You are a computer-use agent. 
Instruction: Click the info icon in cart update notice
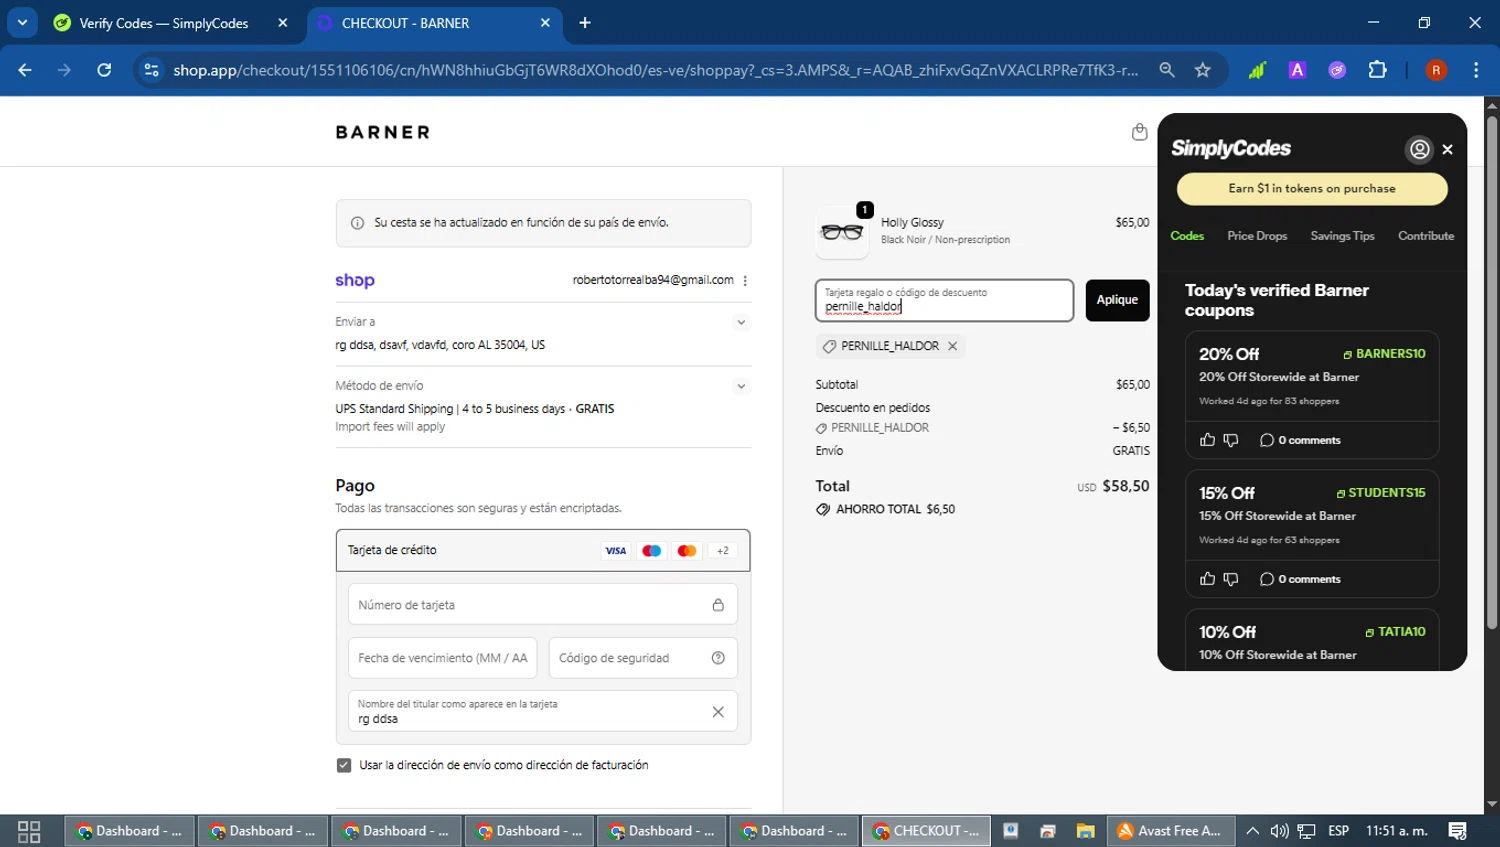pos(357,223)
